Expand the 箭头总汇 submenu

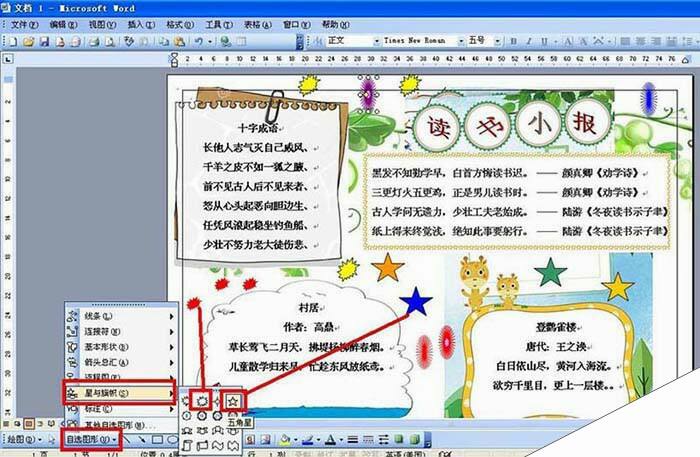(x=121, y=362)
